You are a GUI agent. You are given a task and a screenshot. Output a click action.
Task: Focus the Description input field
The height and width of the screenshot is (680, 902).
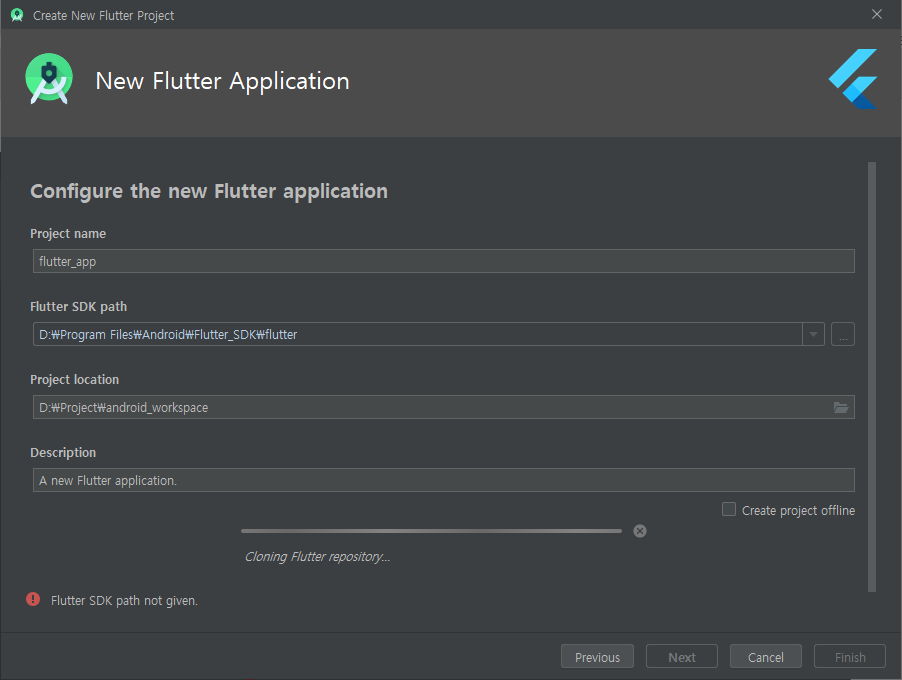(x=444, y=480)
